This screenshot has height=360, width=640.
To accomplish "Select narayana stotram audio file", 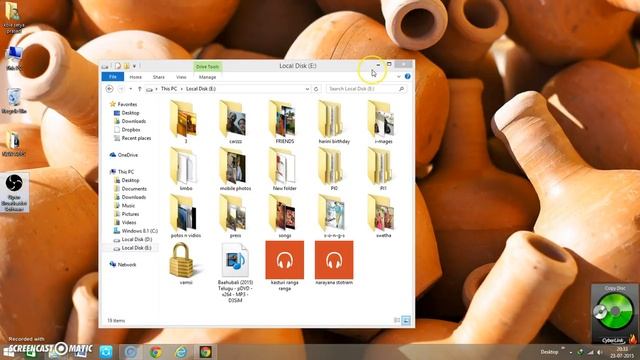I will click(x=334, y=263).
